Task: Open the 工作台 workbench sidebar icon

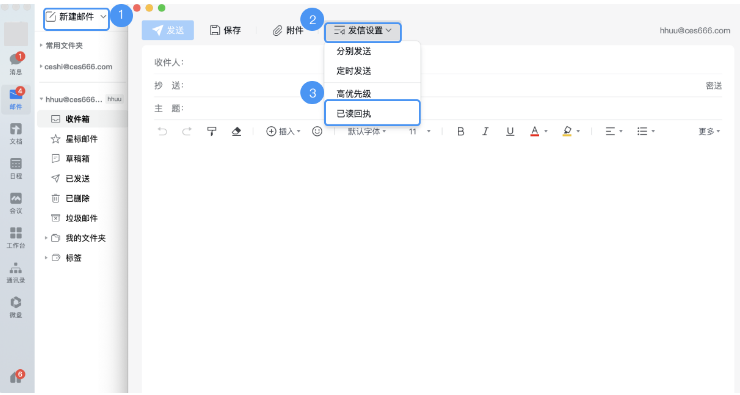Action: coord(16,237)
